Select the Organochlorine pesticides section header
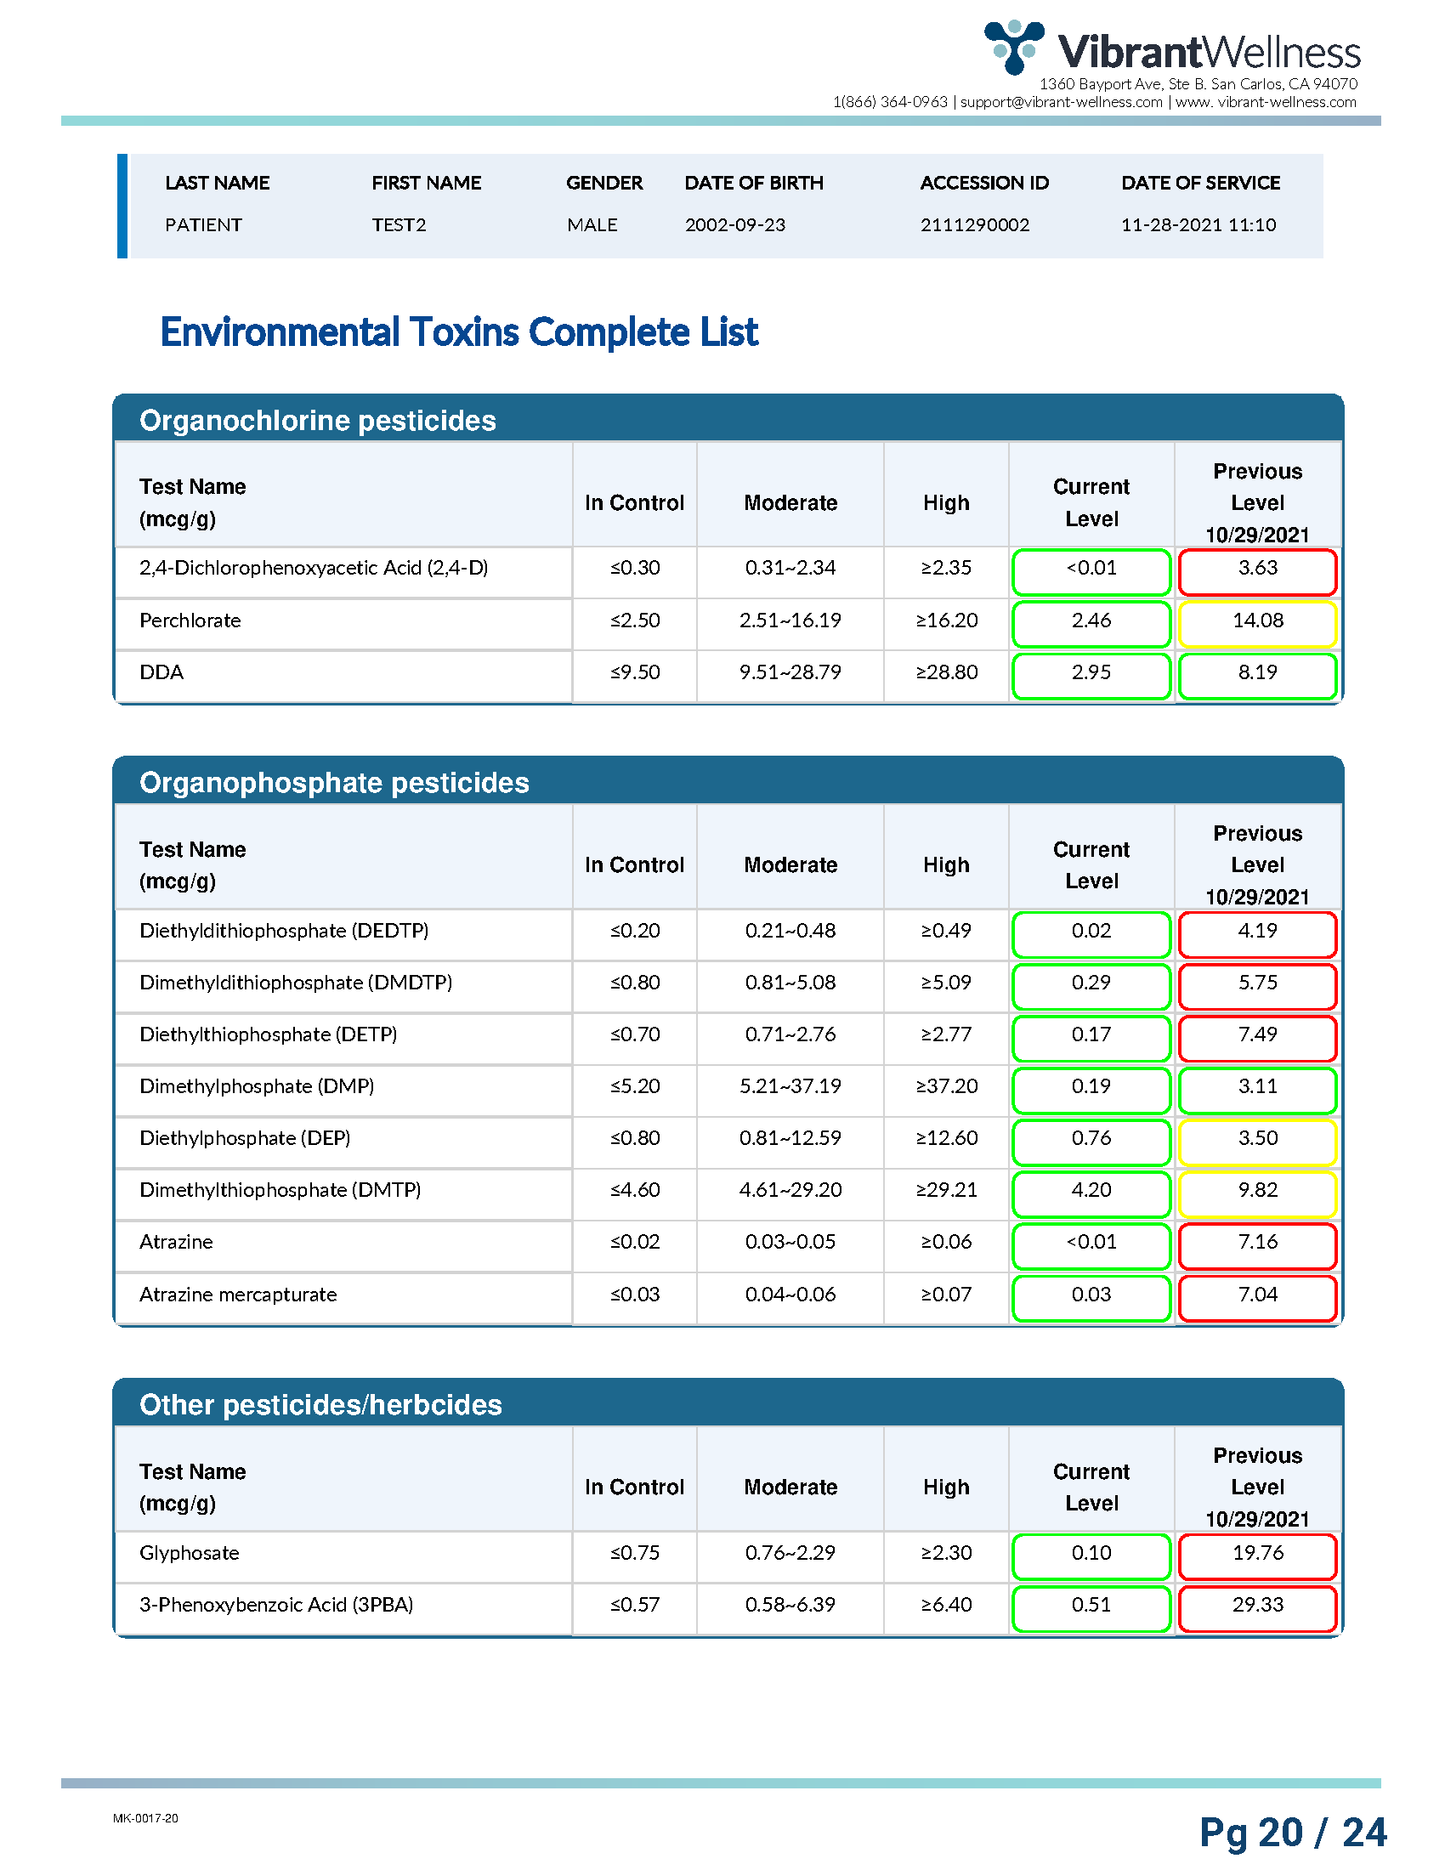The image size is (1445, 1870). pos(318,420)
